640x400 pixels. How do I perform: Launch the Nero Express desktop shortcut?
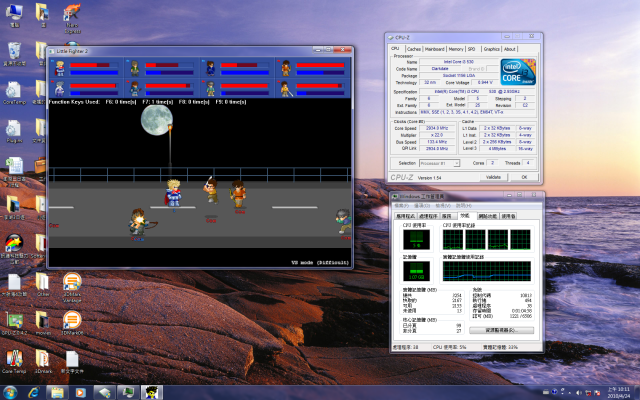coord(72,18)
